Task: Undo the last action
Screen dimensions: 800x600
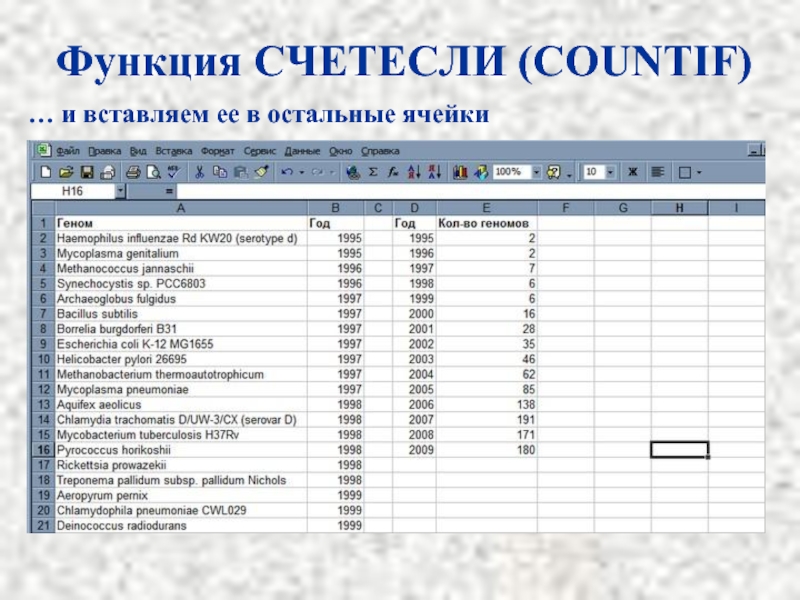Action: point(287,172)
